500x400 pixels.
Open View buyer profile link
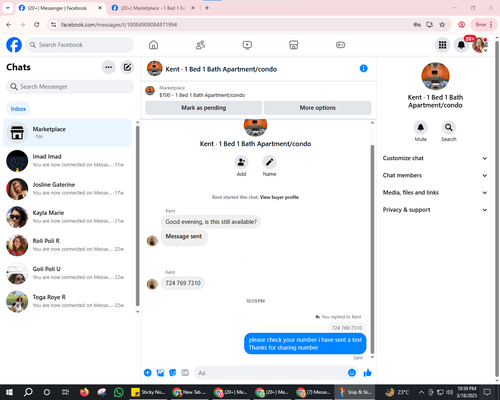[279, 197]
